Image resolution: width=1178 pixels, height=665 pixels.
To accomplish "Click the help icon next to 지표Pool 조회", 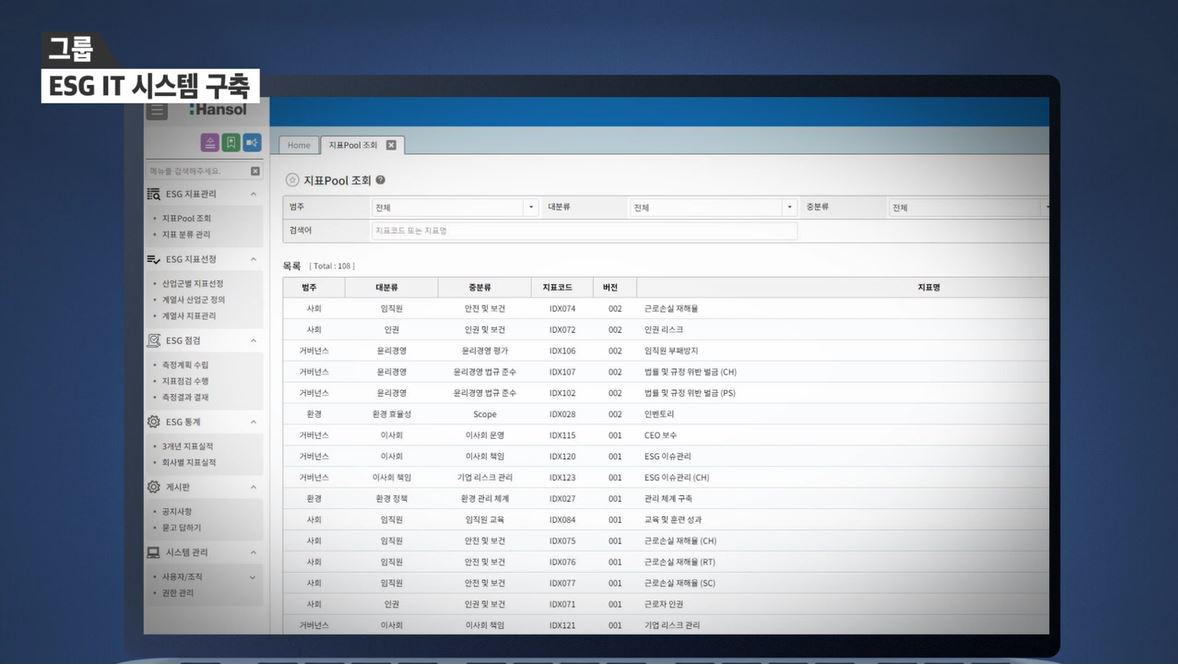I will pos(380,180).
